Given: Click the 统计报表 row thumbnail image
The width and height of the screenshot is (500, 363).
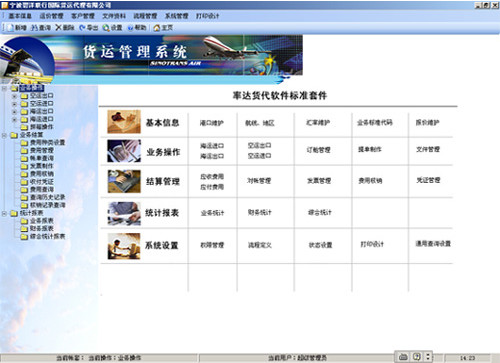Looking at the screenshot, I should (124, 213).
